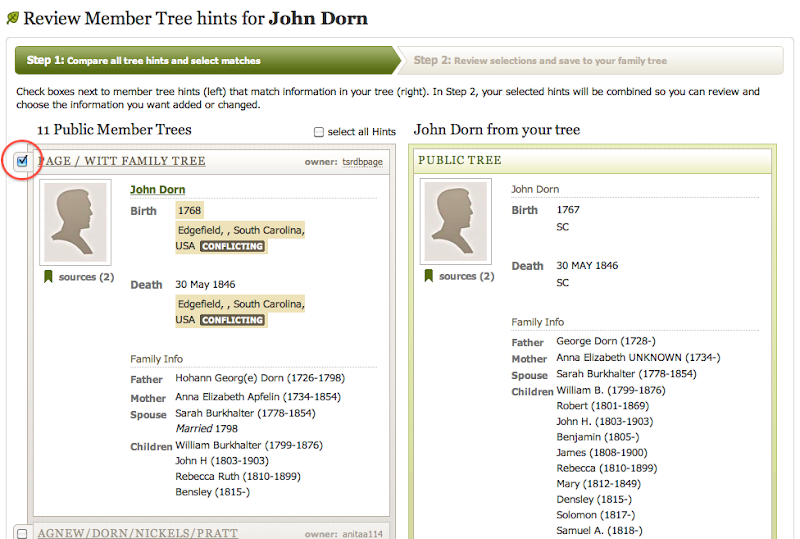Click child Solomon (1817-)
Image resolution: width=800 pixels, height=539 pixels.
click(x=596, y=515)
